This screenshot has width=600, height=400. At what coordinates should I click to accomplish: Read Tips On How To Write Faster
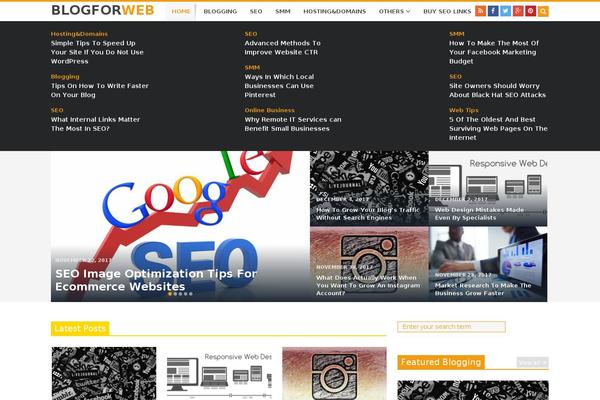click(99, 90)
